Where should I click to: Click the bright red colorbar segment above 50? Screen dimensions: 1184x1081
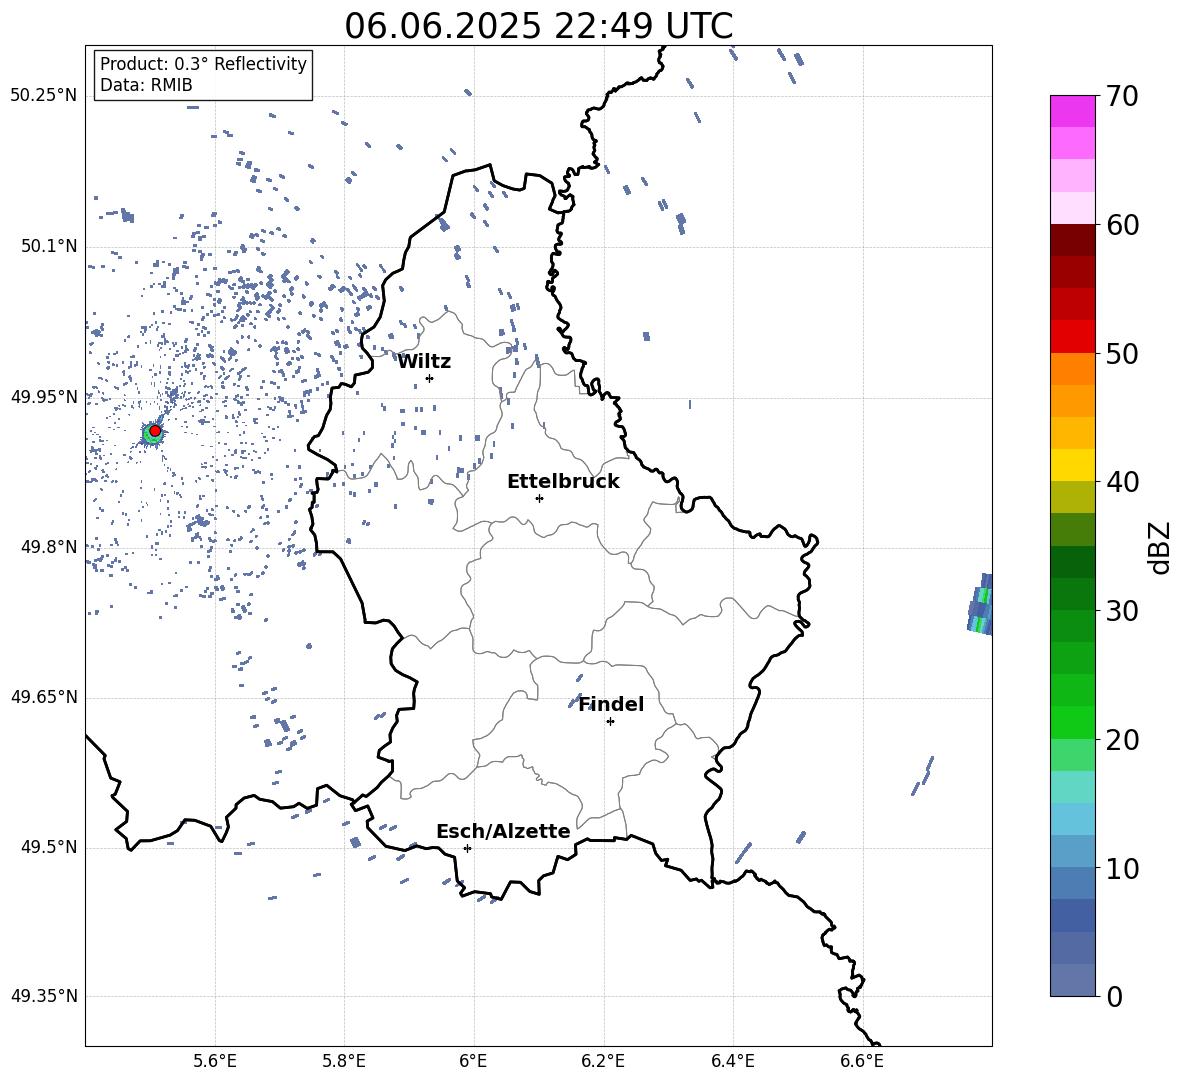click(x=1073, y=337)
